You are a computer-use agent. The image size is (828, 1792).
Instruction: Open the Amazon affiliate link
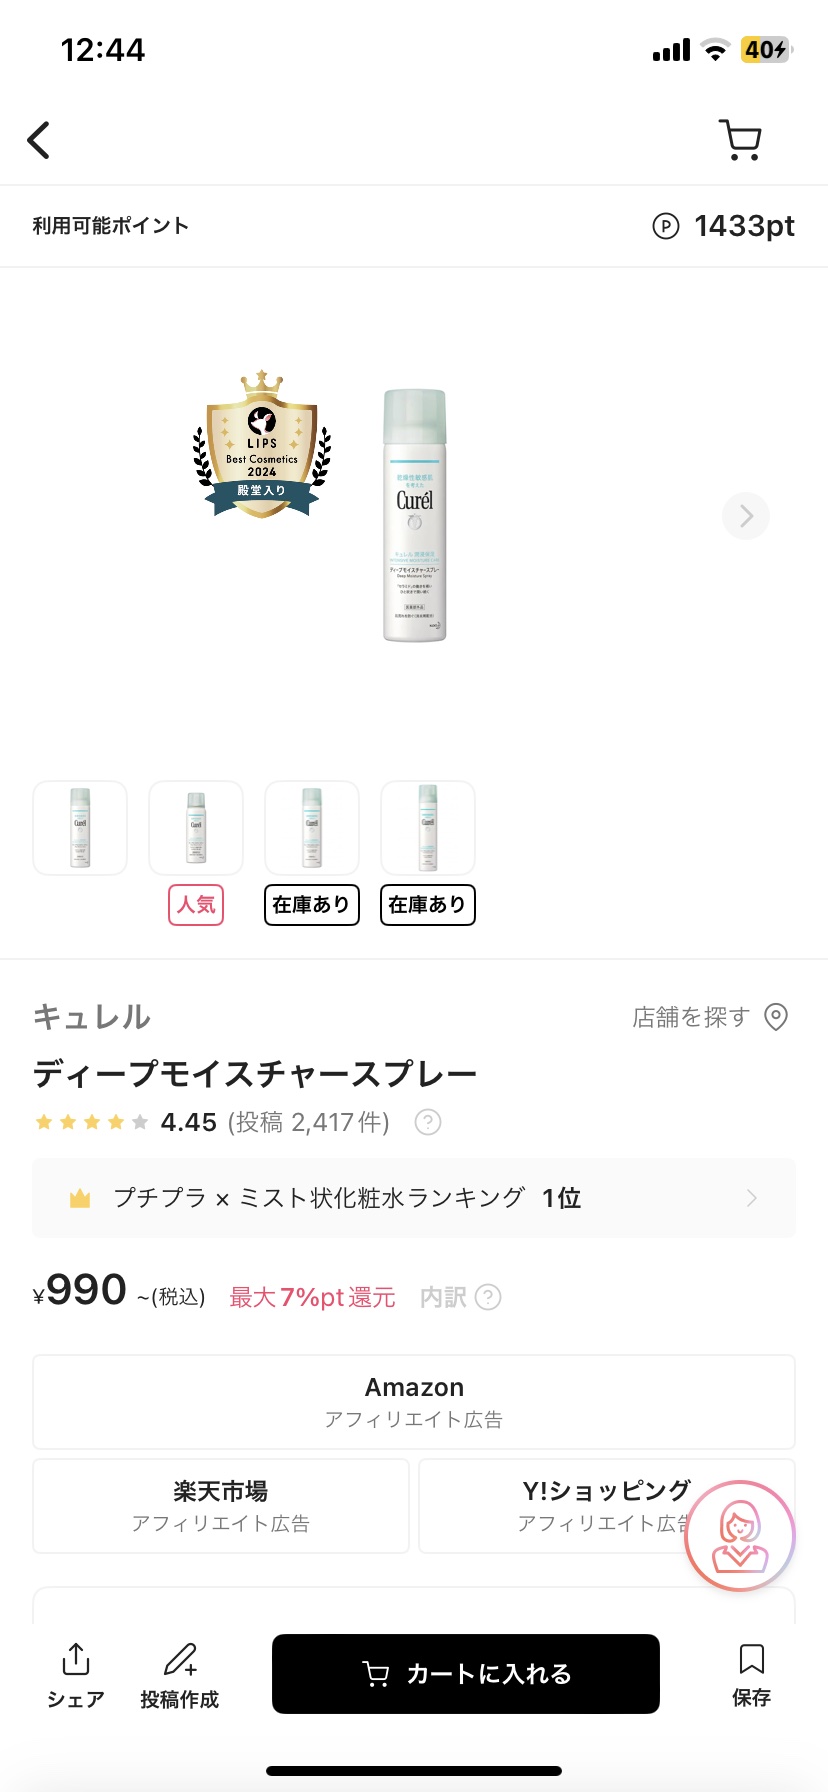click(x=414, y=1401)
